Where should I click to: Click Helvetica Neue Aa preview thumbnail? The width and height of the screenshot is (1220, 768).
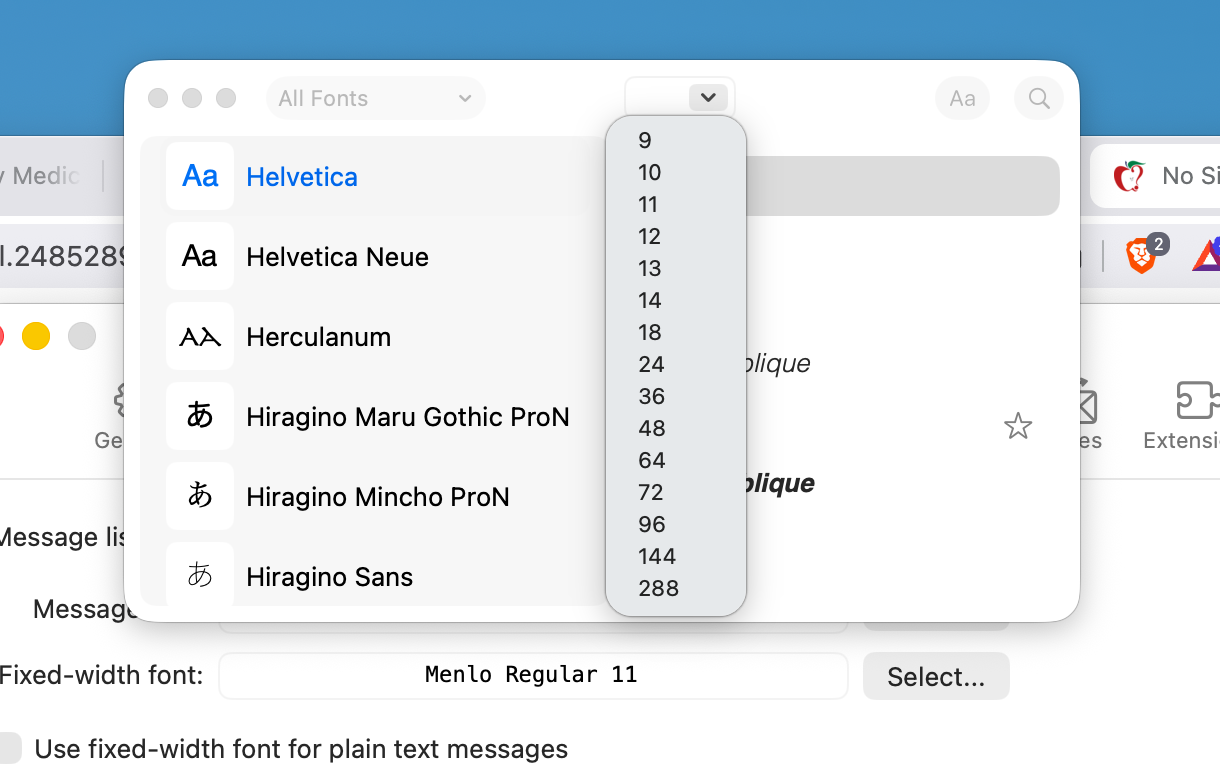[200, 256]
